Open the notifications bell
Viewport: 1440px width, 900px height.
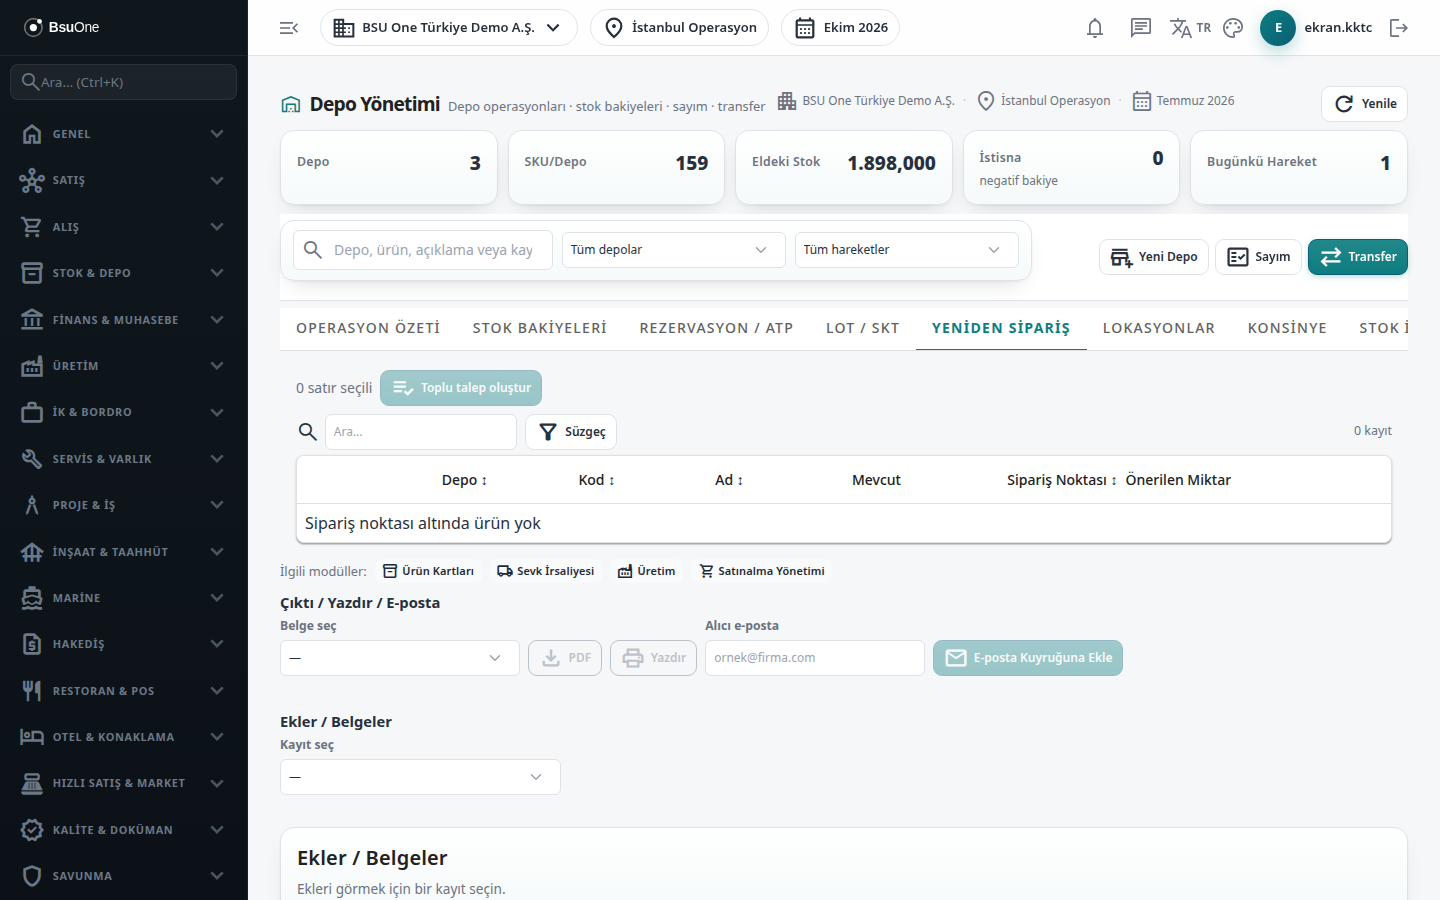click(1095, 28)
